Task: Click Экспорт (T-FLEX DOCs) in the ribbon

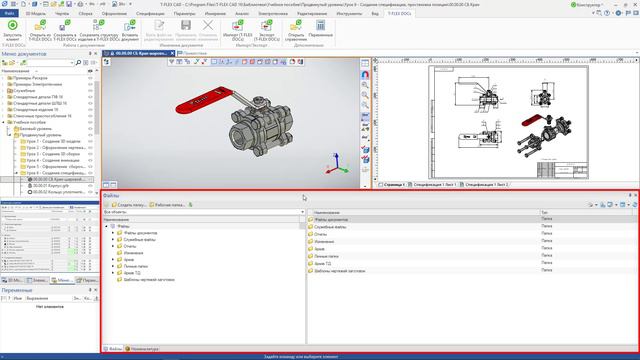Action: pyautogui.click(x=267, y=30)
